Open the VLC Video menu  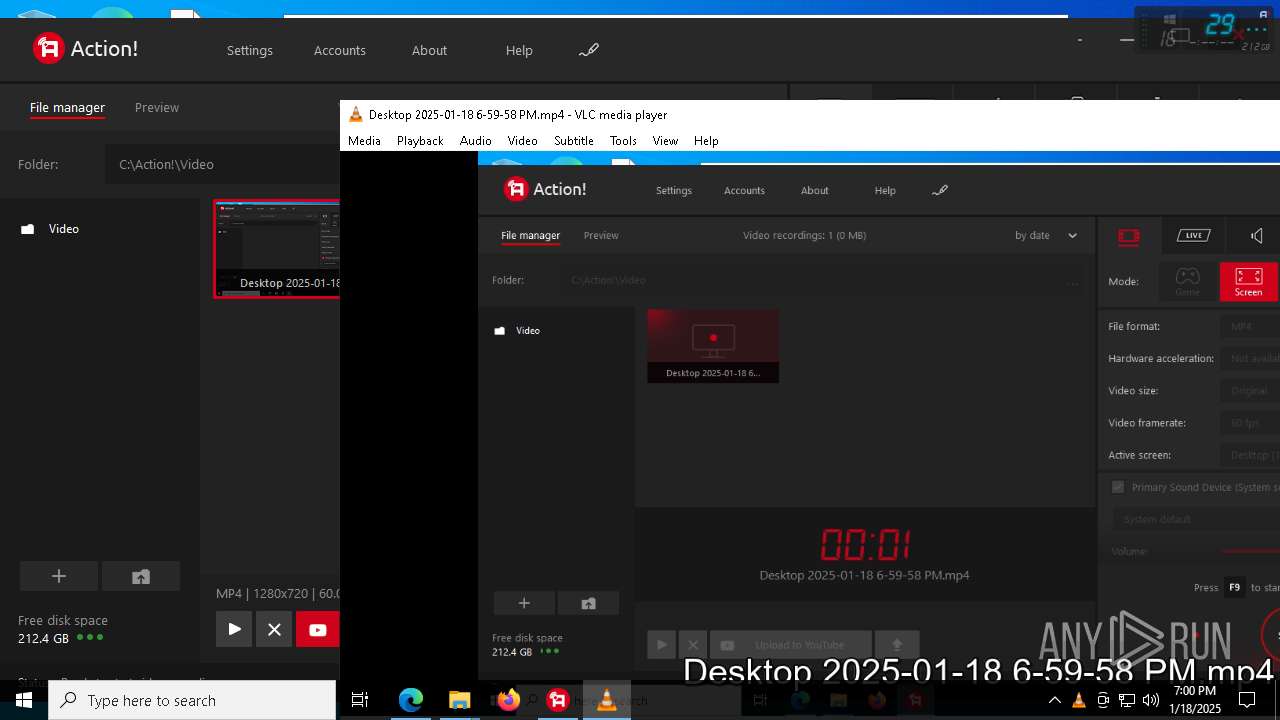522,141
